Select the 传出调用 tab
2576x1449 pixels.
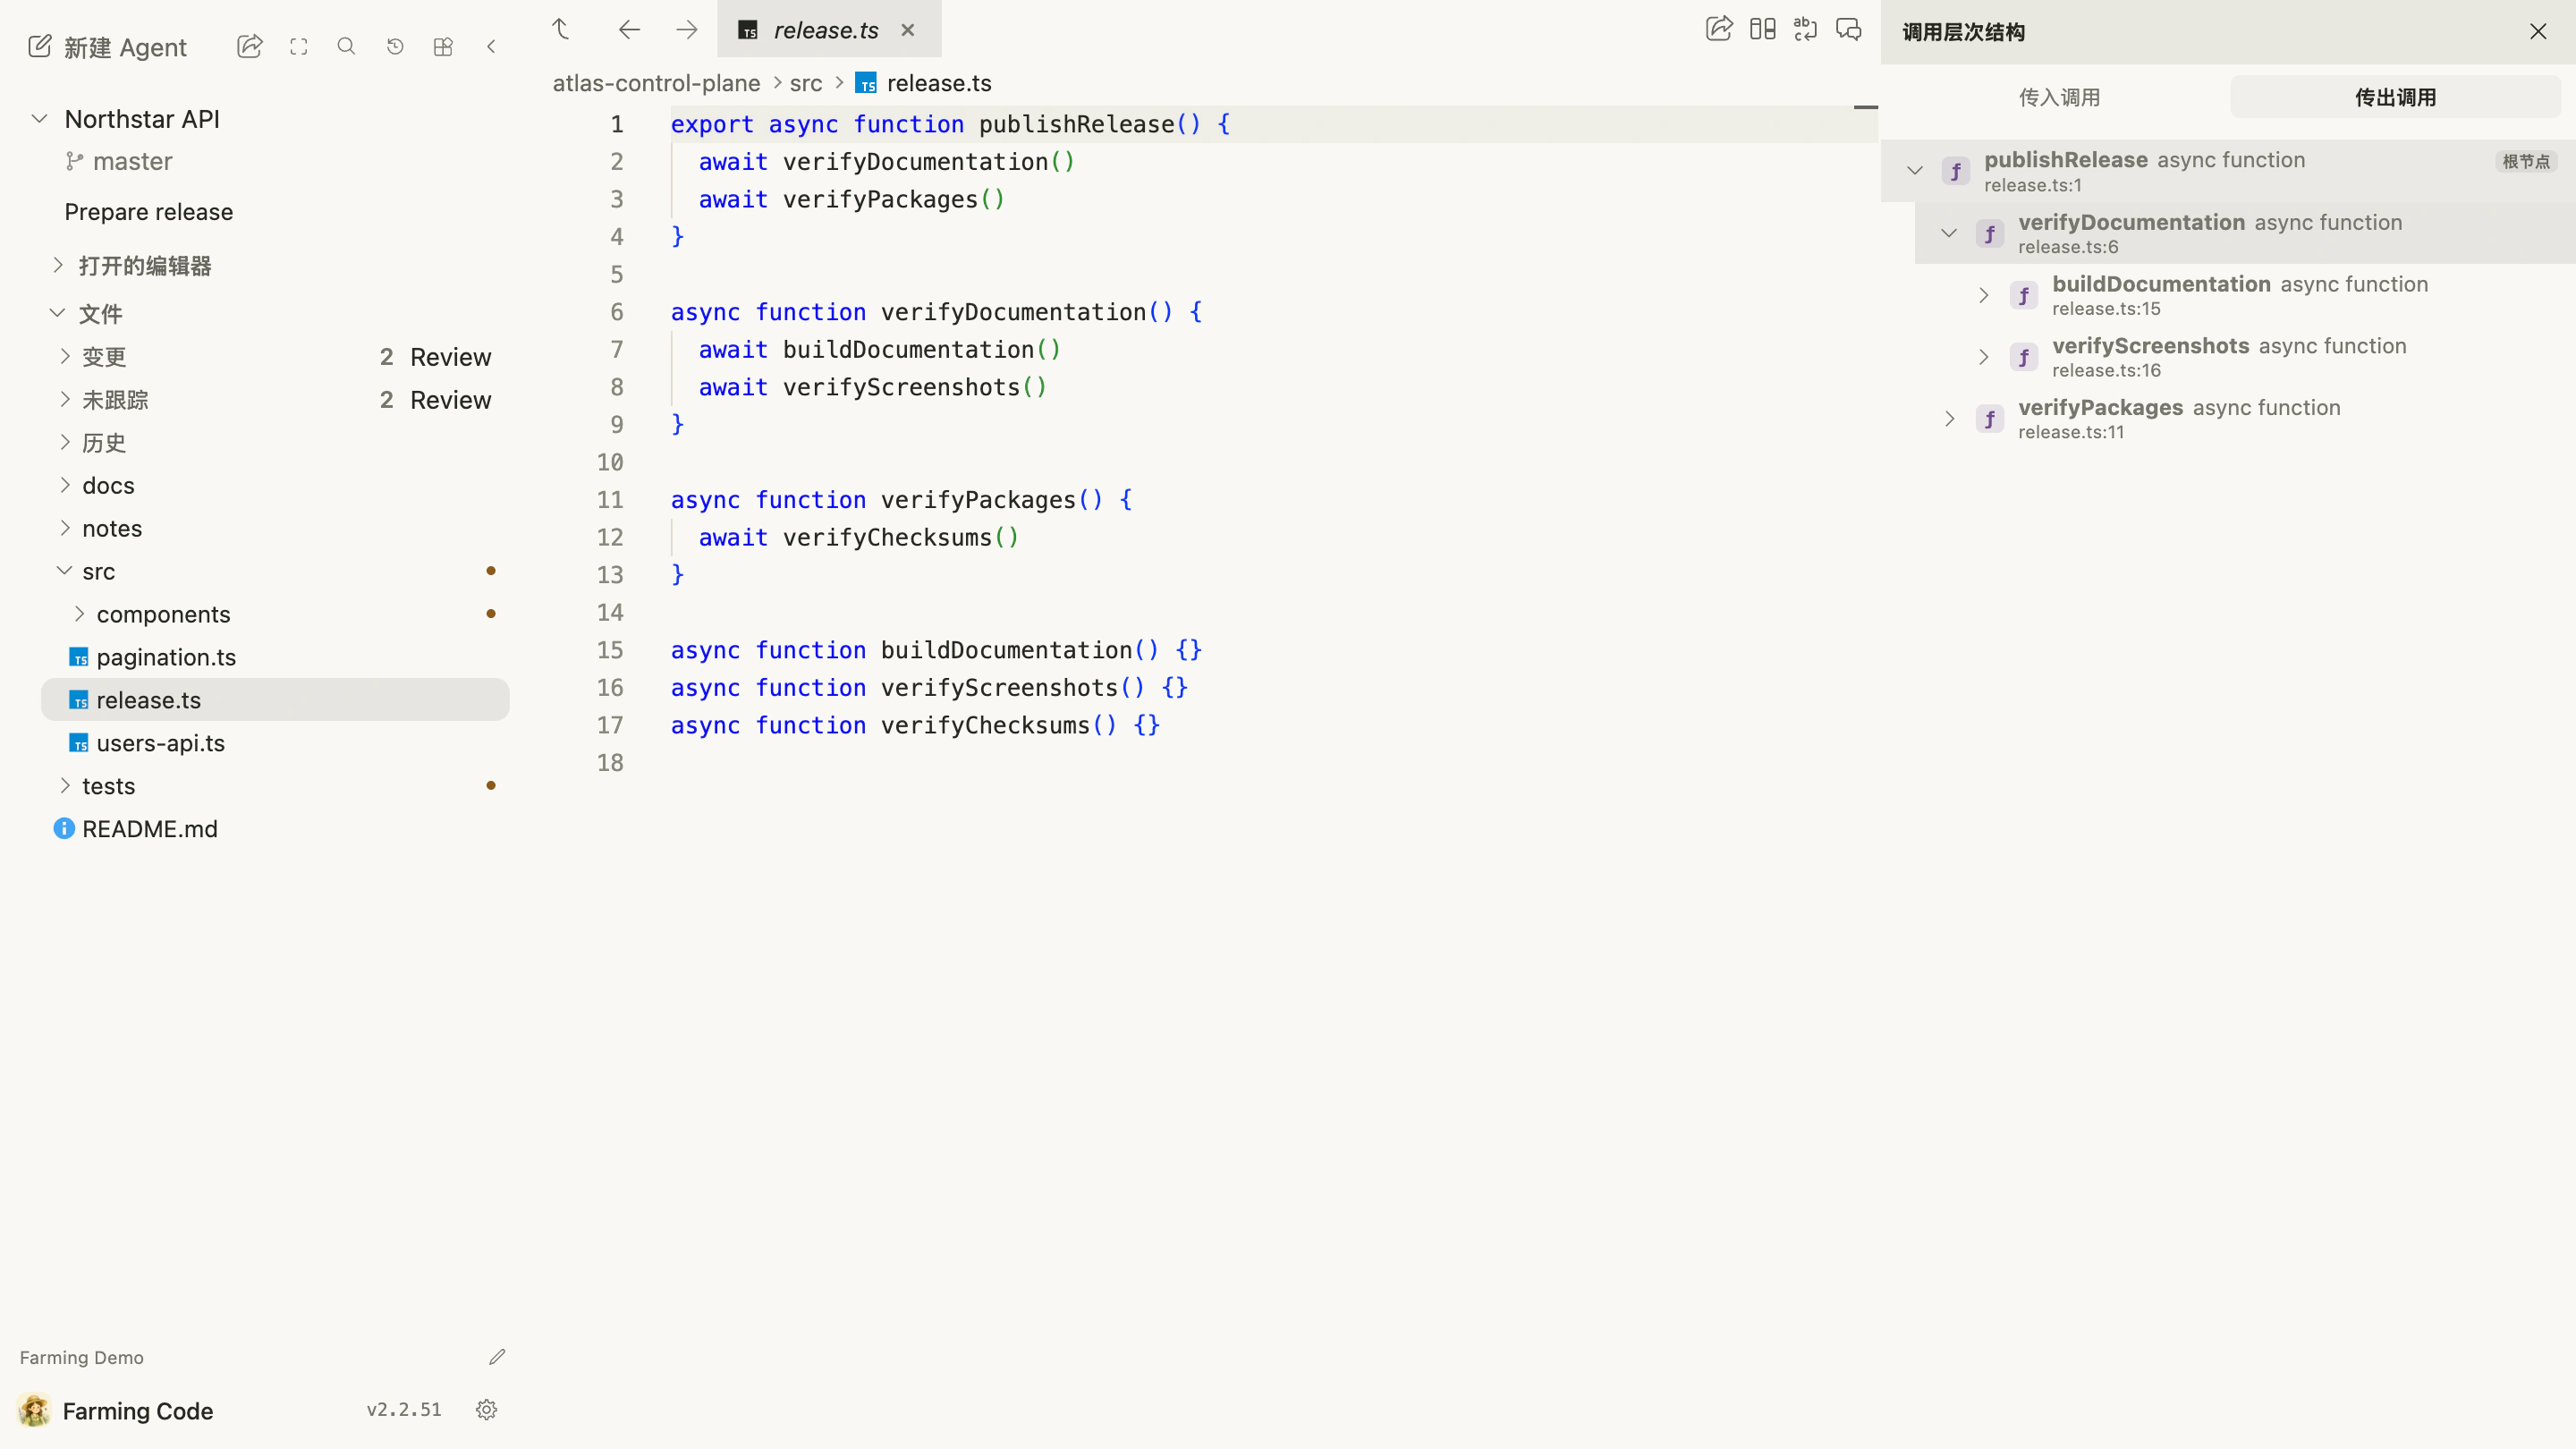(2395, 97)
